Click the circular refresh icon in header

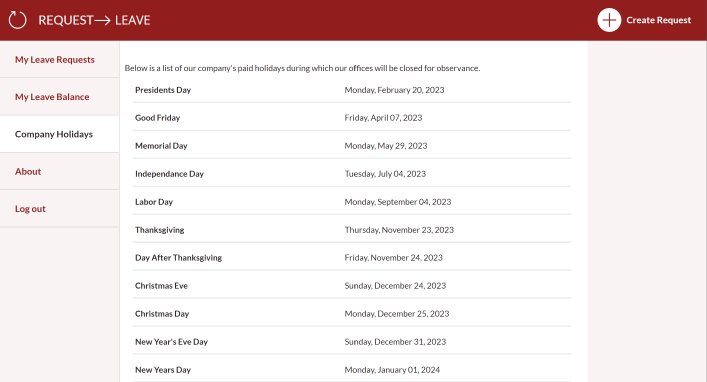(x=18, y=20)
